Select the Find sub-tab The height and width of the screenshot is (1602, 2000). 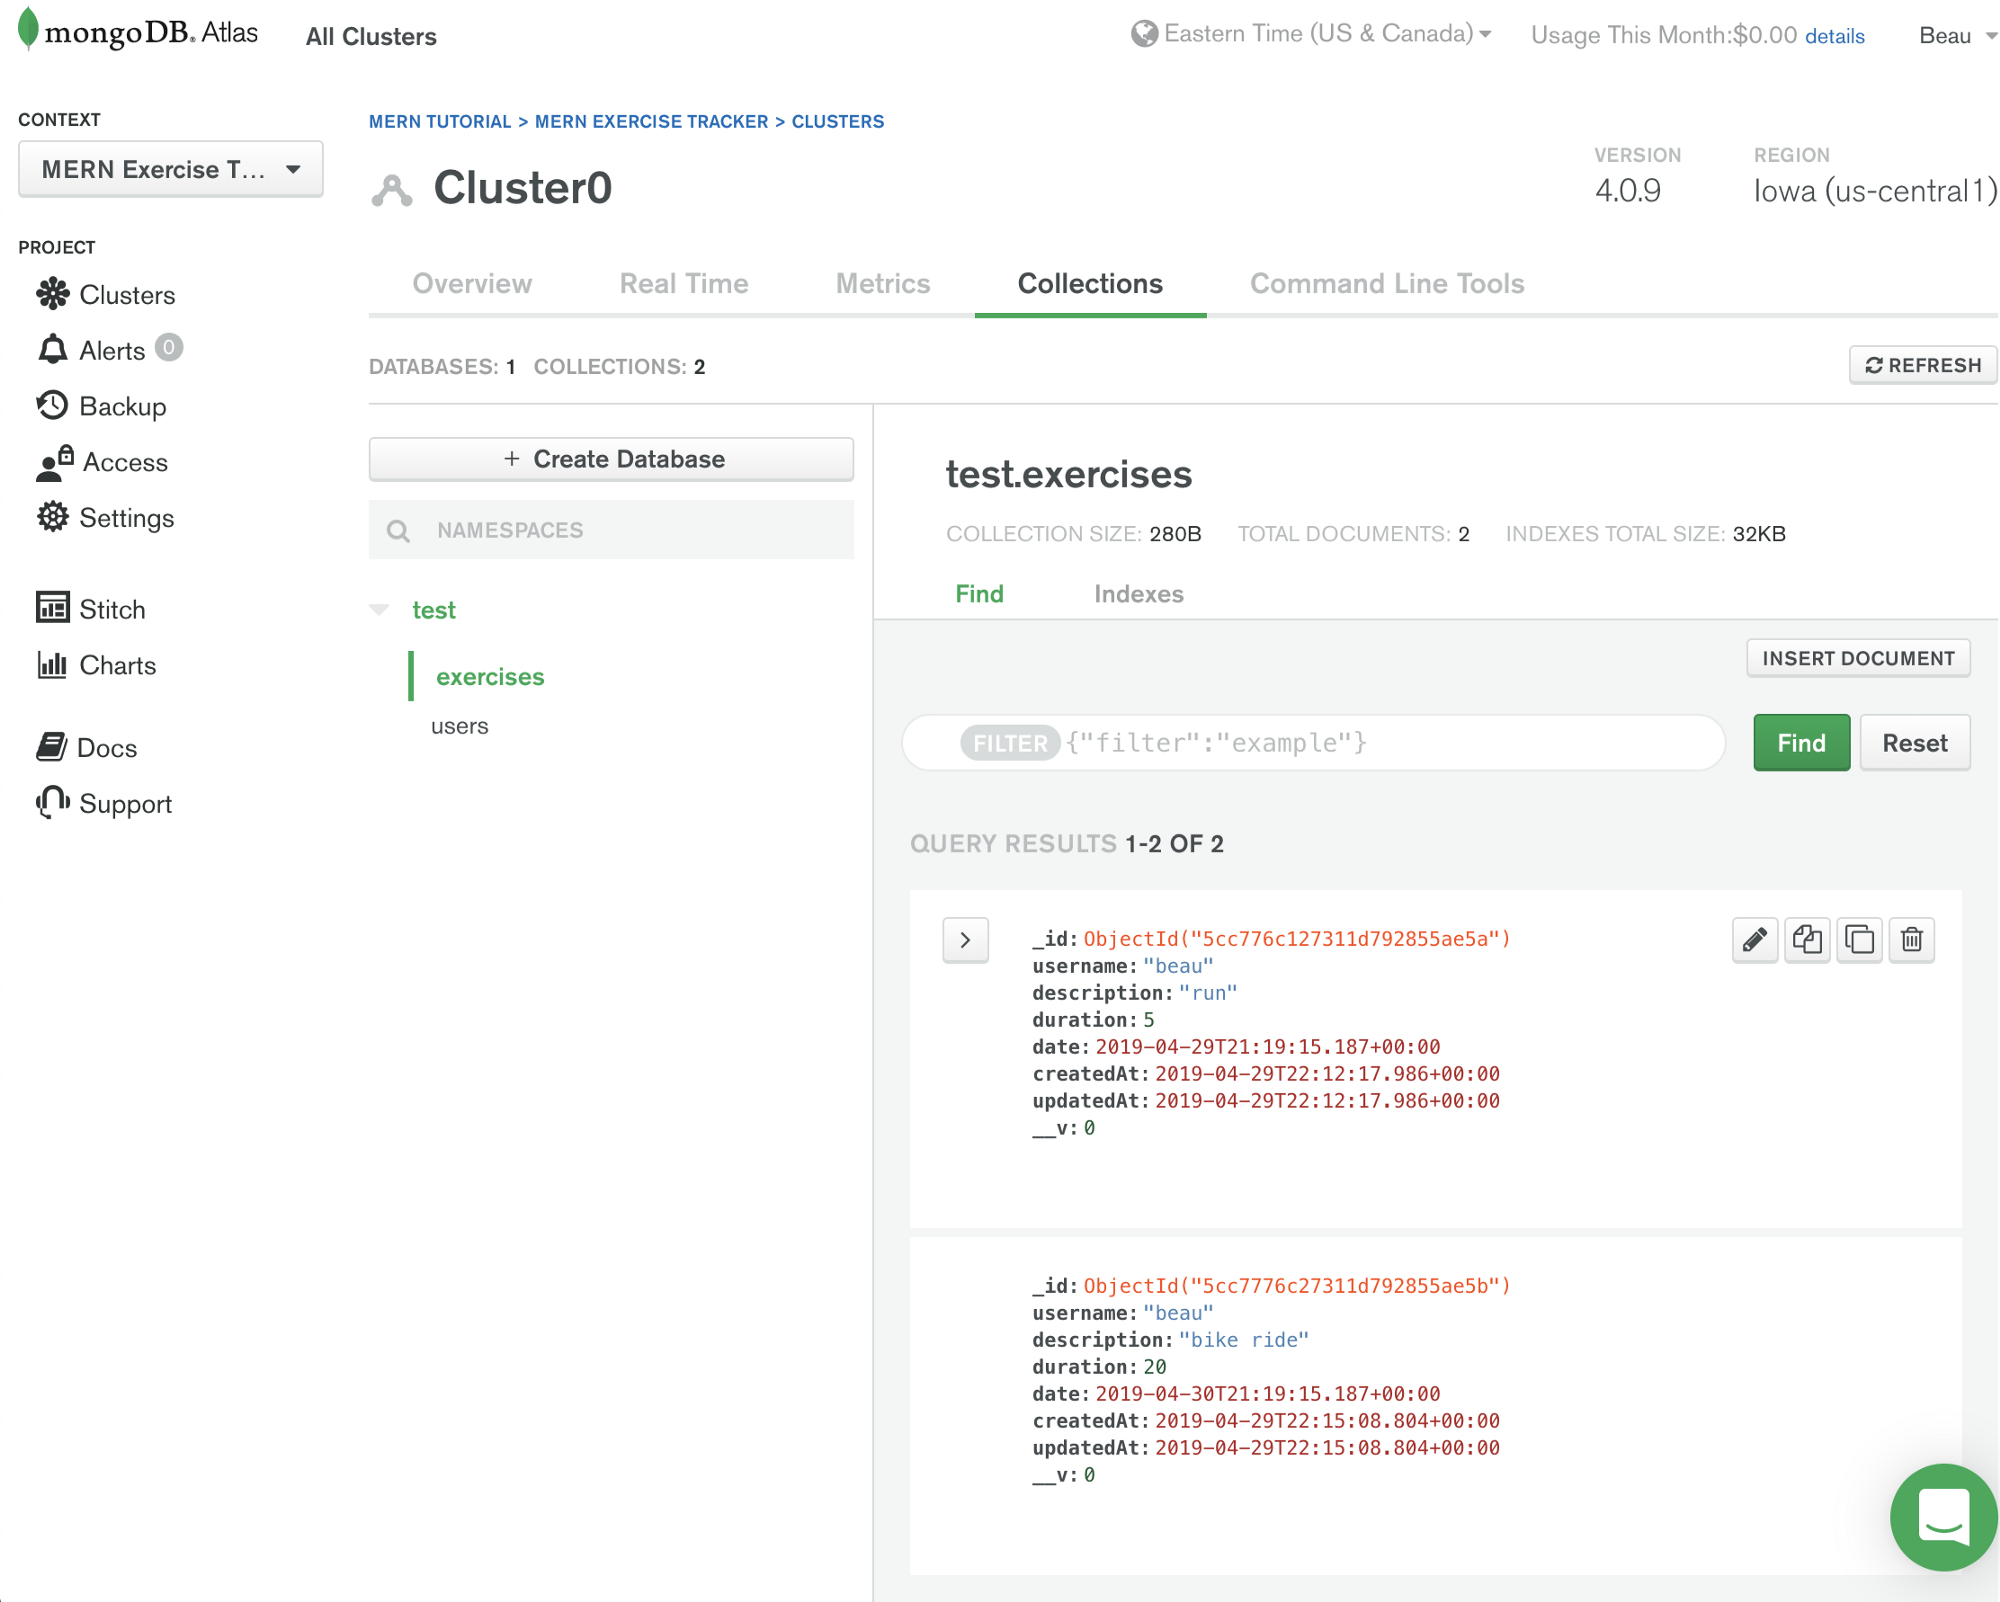979,594
